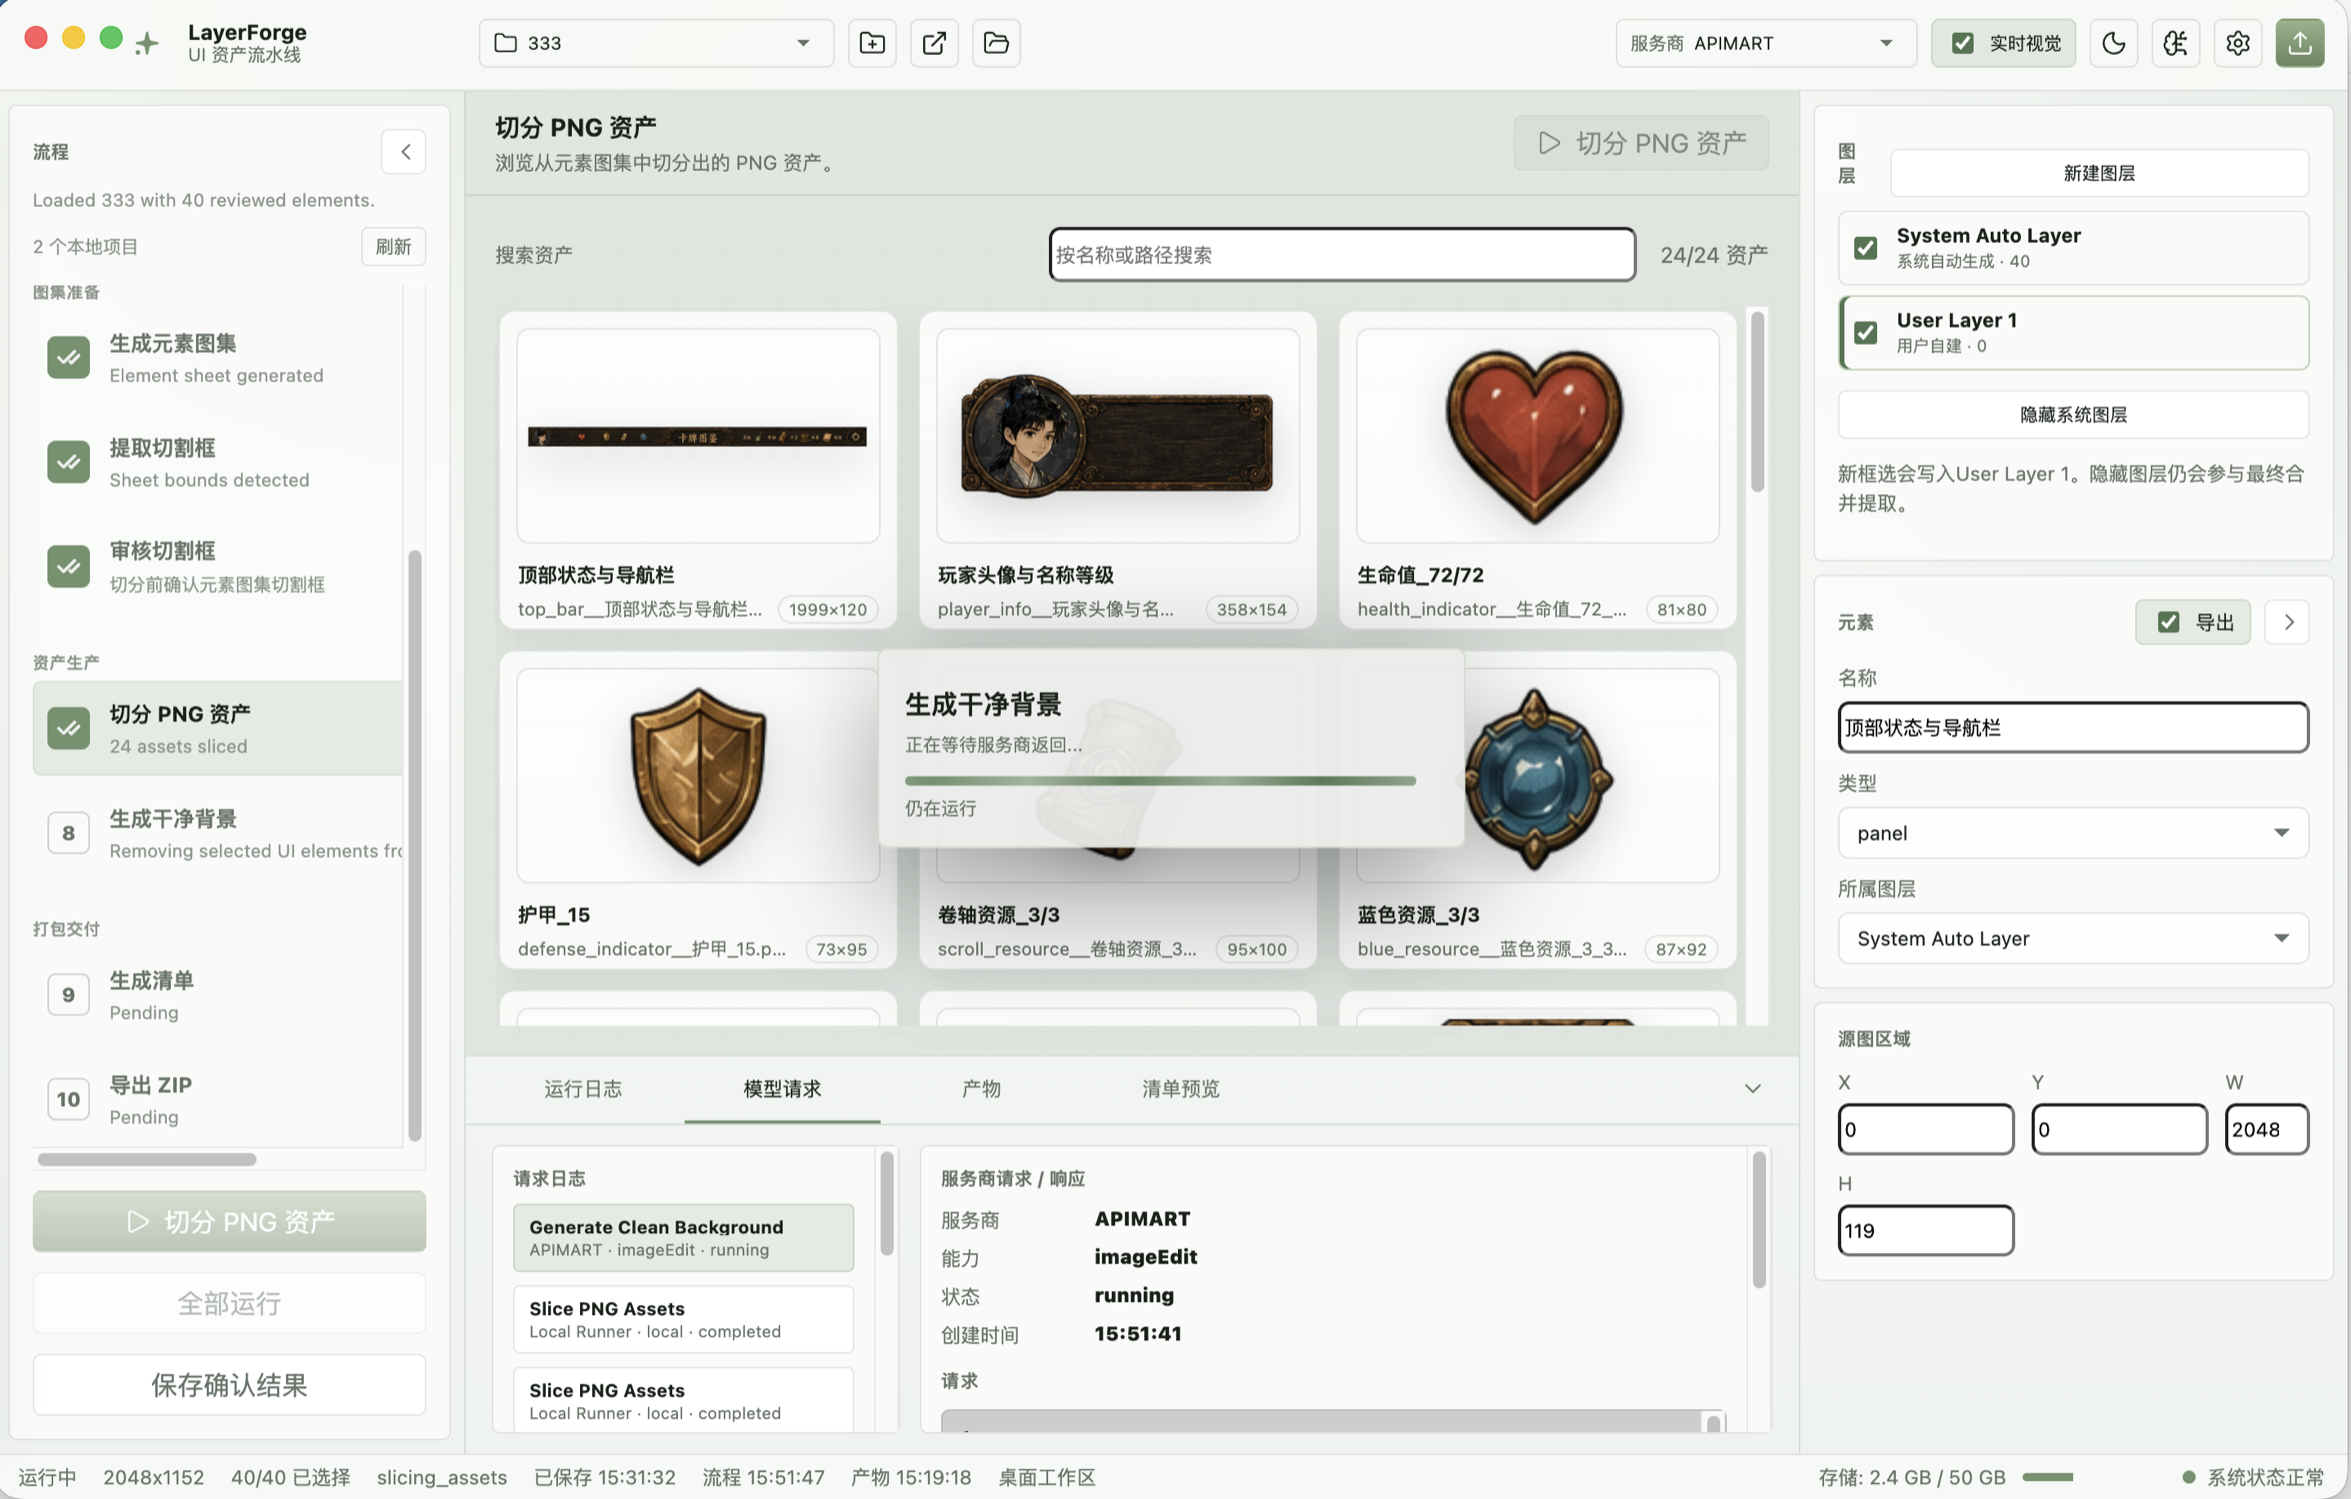
Task: Click the language translation icon
Action: pos(2176,43)
